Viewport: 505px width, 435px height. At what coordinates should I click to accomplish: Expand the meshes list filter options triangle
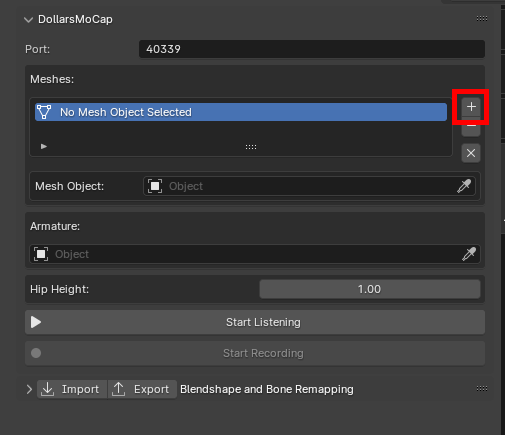(x=44, y=146)
